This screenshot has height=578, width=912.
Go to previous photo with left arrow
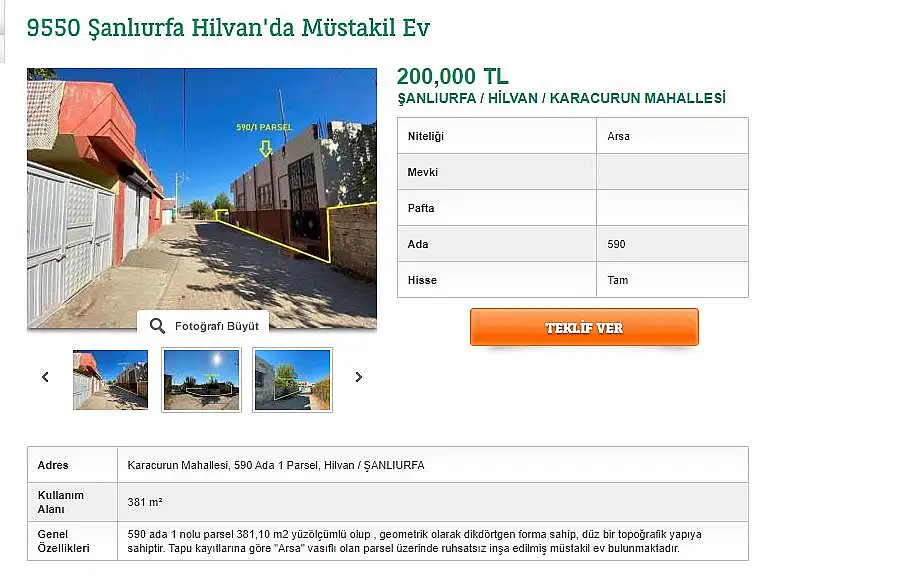45,377
